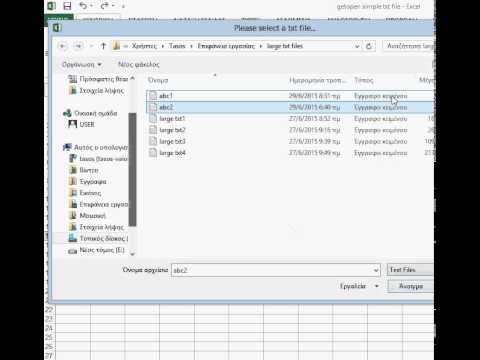Go up one folder level with the Up arrow
Image resolution: width=480 pixels, height=360 pixels.
pos(103,46)
